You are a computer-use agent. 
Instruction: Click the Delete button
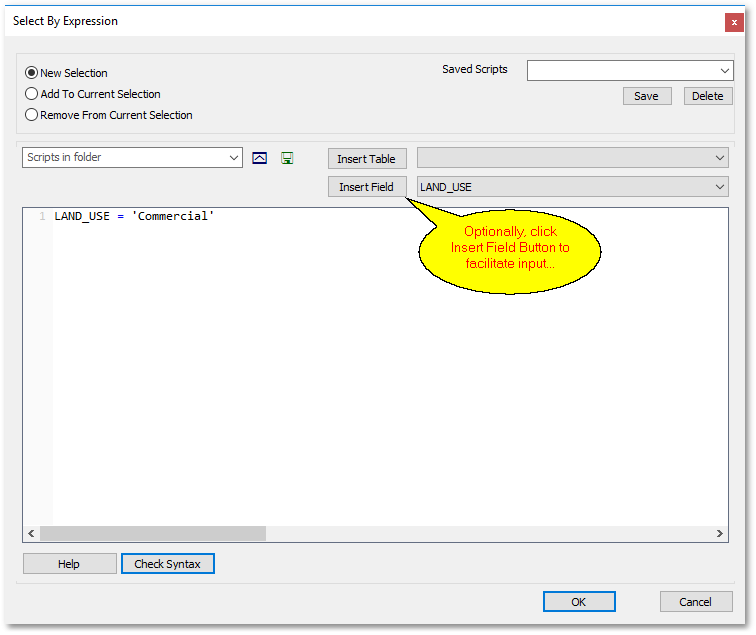point(708,96)
